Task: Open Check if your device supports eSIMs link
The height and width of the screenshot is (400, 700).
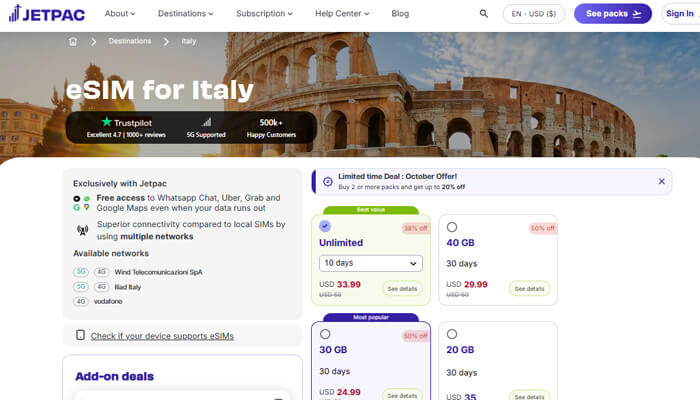Action: tap(162, 336)
